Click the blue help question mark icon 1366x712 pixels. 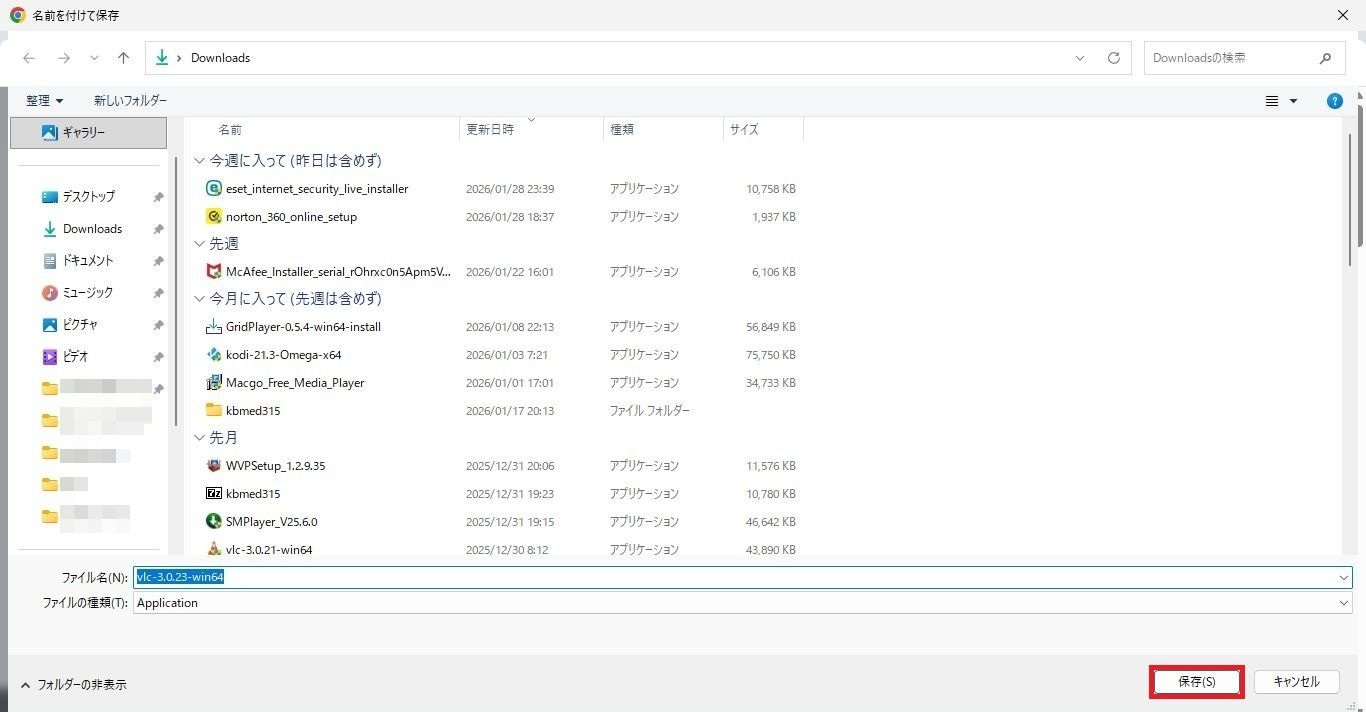click(1334, 101)
